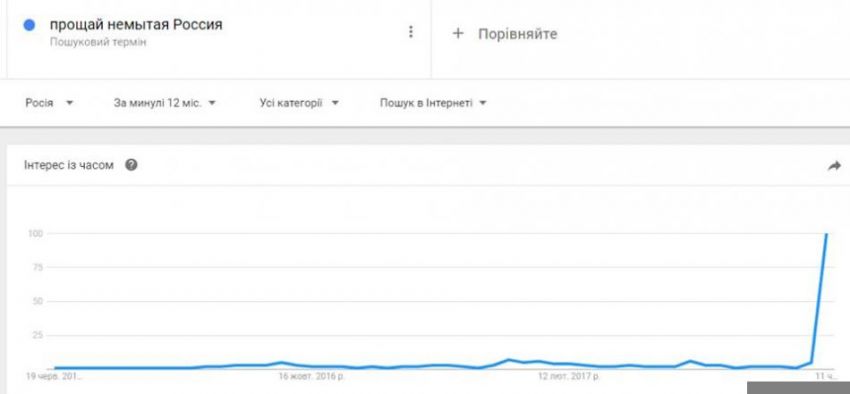Expand the Росія region dropdown
Viewport: 850px width, 394px height.
[x=49, y=103]
